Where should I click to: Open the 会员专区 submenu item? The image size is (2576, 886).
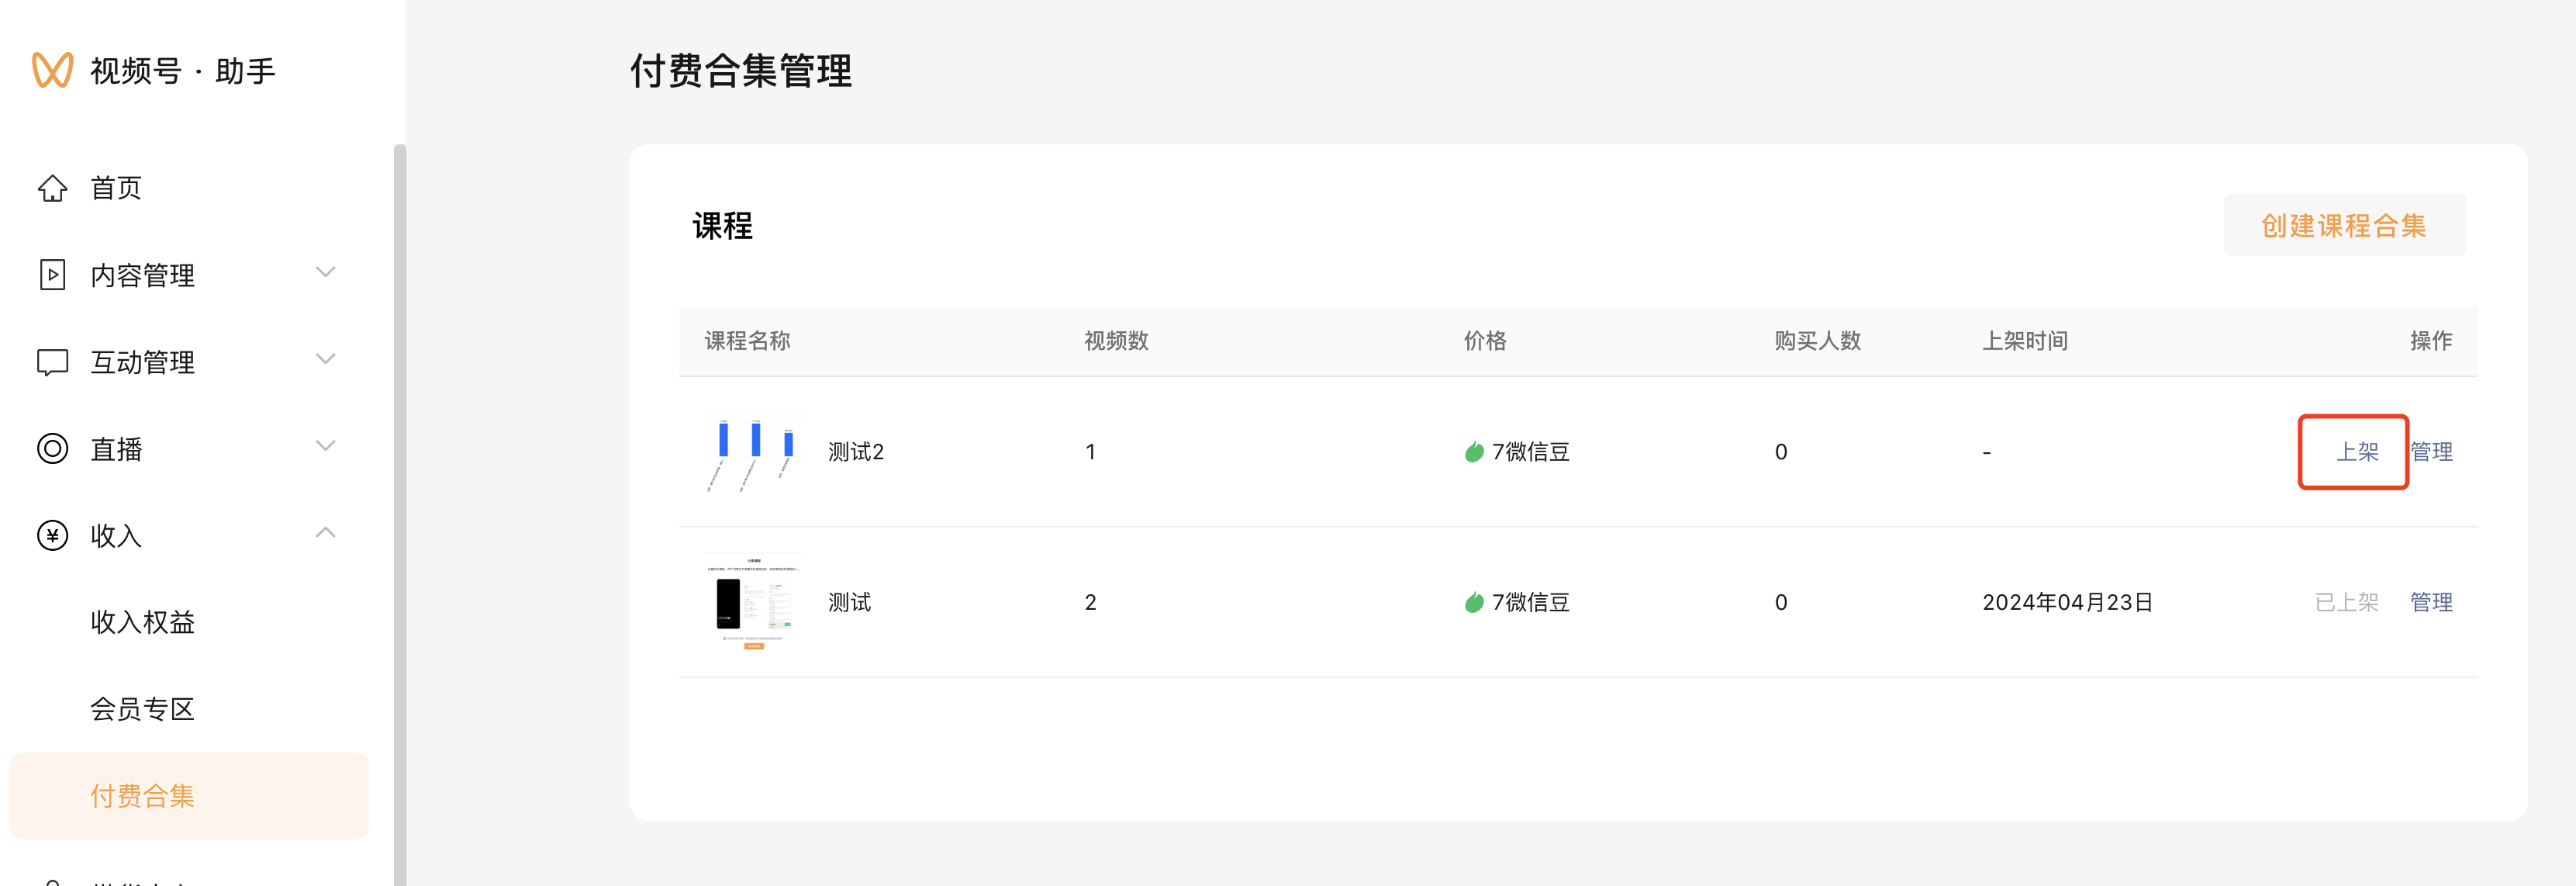(x=142, y=710)
